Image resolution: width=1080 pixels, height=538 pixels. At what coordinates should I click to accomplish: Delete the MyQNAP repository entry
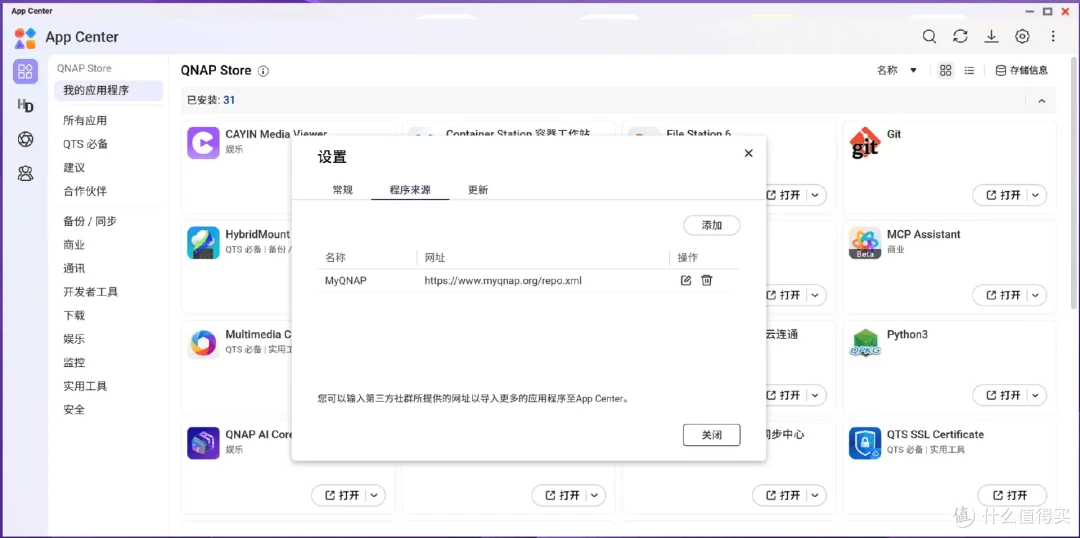pos(707,280)
